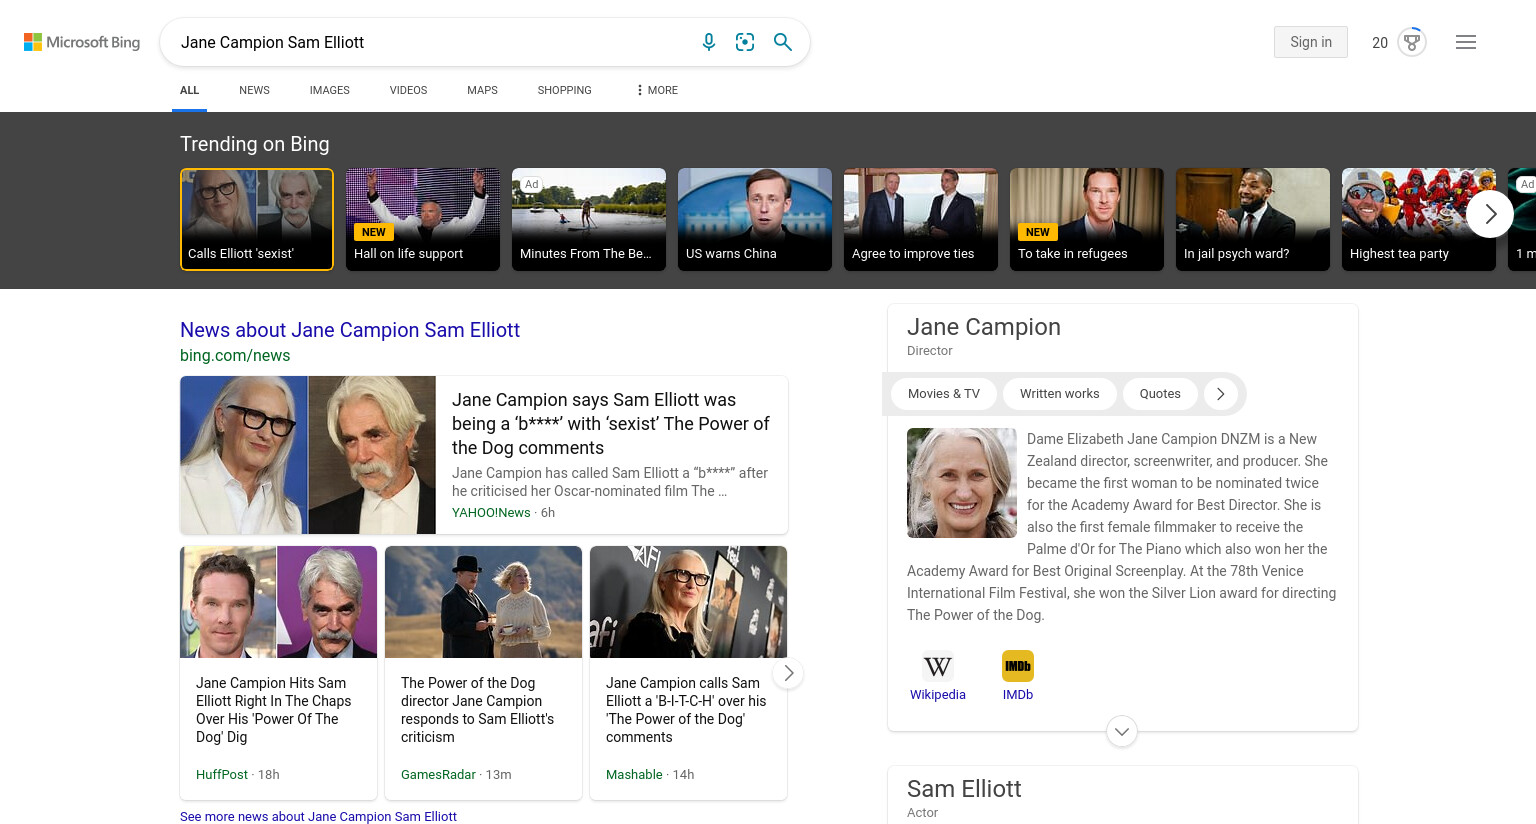The width and height of the screenshot is (1536, 824).
Task: Switch to the IMAGES tab
Action: click(330, 90)
